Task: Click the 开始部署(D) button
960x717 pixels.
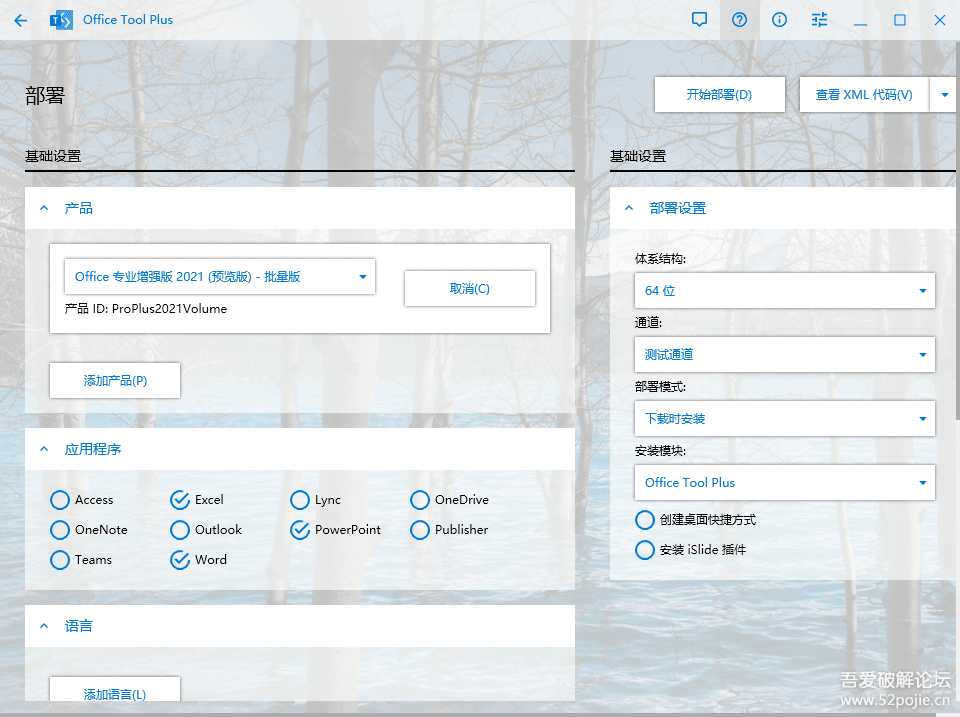Action: (x=719, y=94)
